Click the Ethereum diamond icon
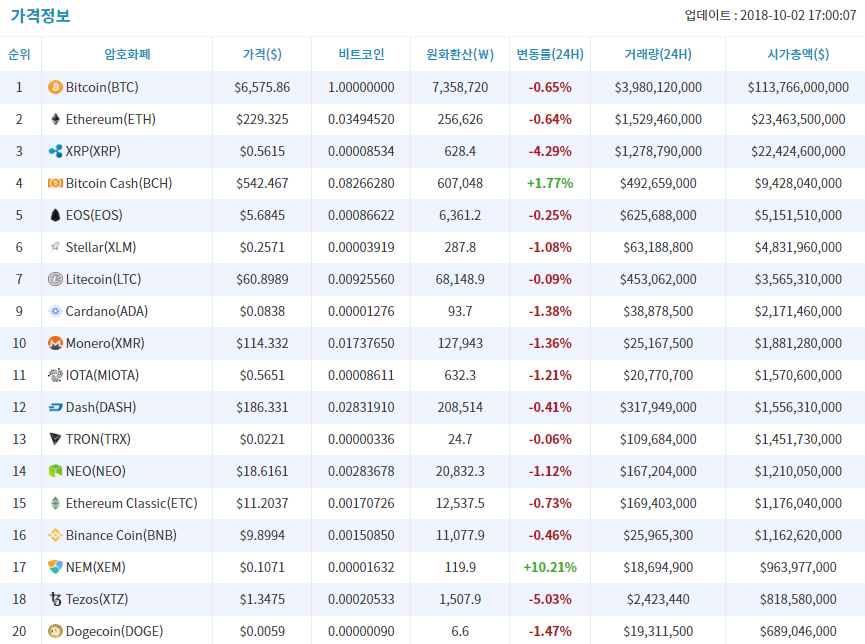 (55, 119)
